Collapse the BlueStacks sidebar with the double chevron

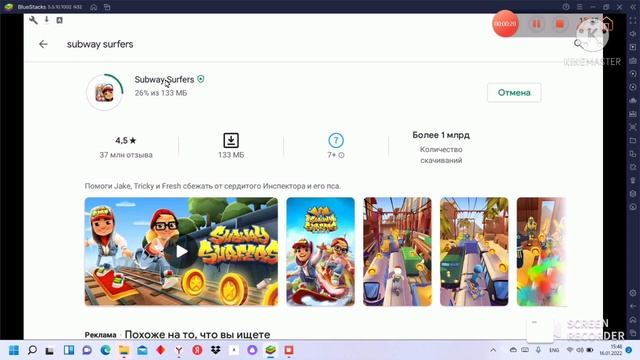pos(634,7)
